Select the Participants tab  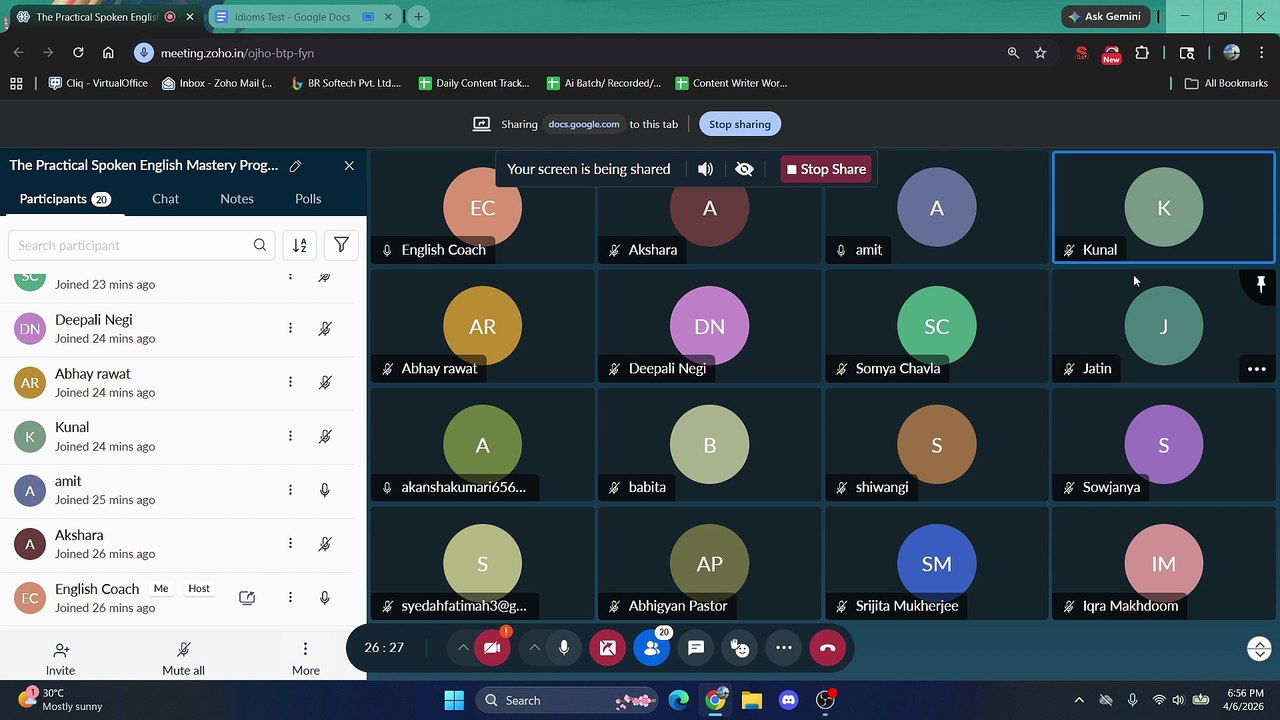65,199
